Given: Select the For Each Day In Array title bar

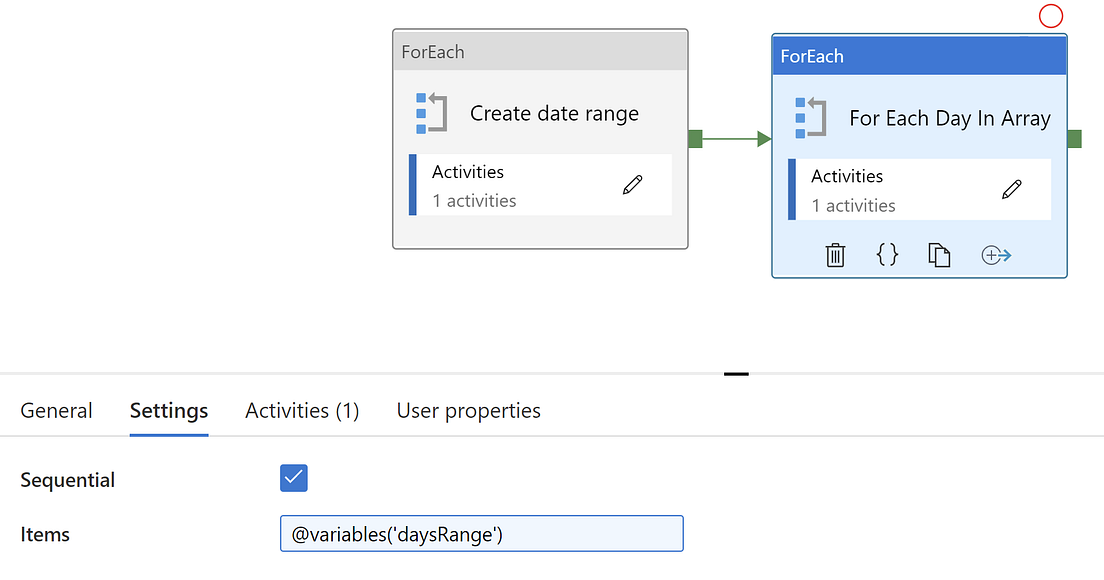Looking at the screenshot, I should click(919, 56).
